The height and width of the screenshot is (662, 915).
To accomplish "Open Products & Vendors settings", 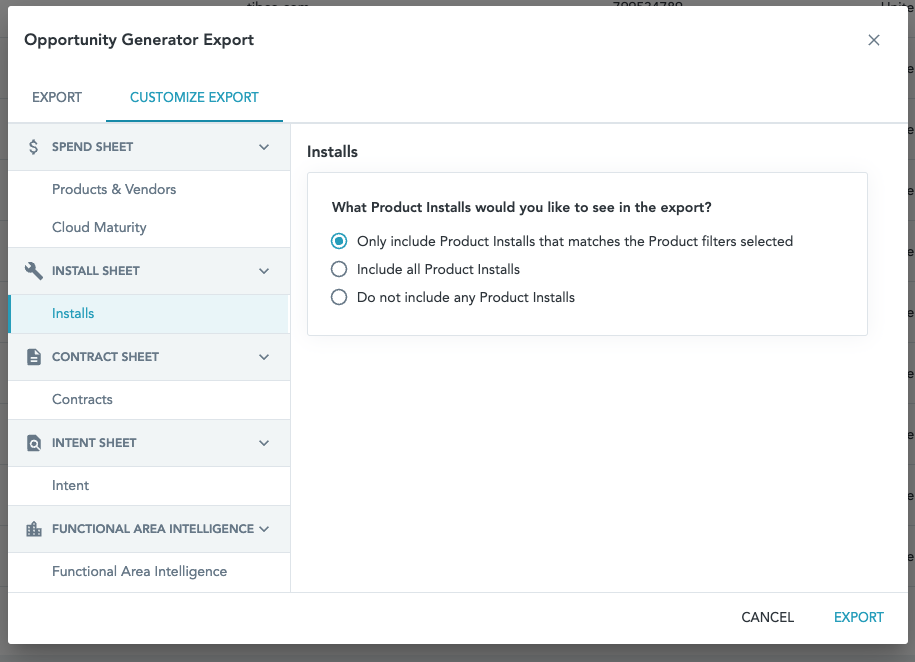I will [114, 189].
